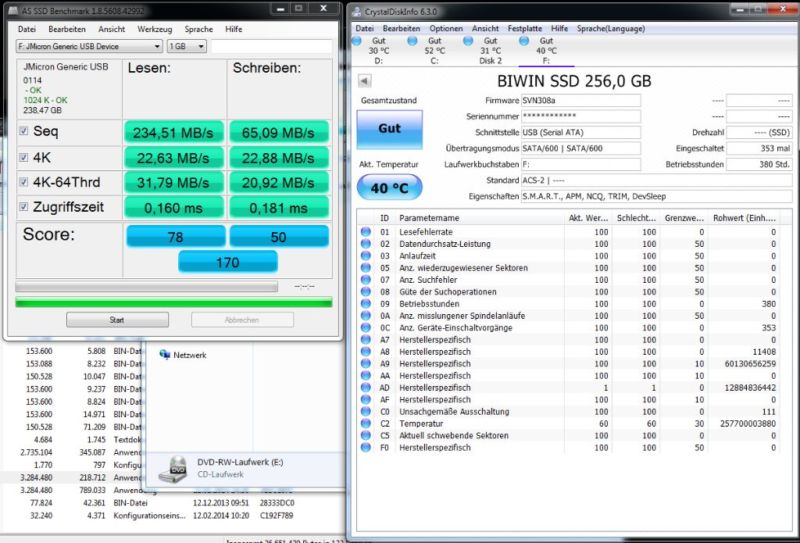Click status orb for Unsachgemäße Ausschaltung row

365,411
